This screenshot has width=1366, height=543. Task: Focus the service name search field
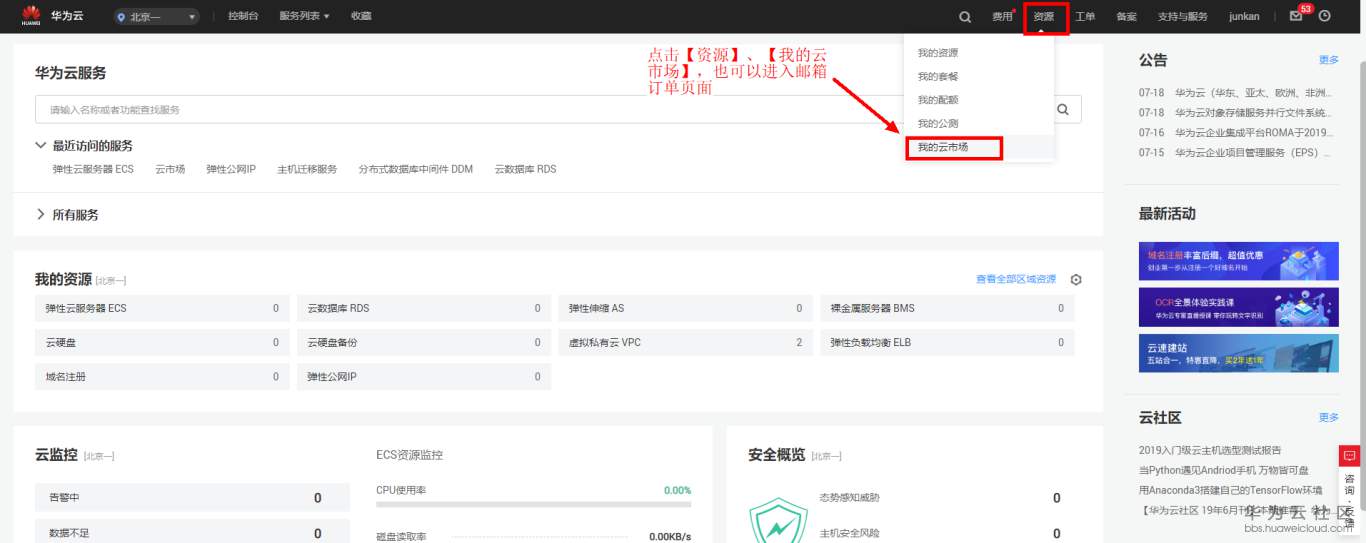(x=540, y=110)
